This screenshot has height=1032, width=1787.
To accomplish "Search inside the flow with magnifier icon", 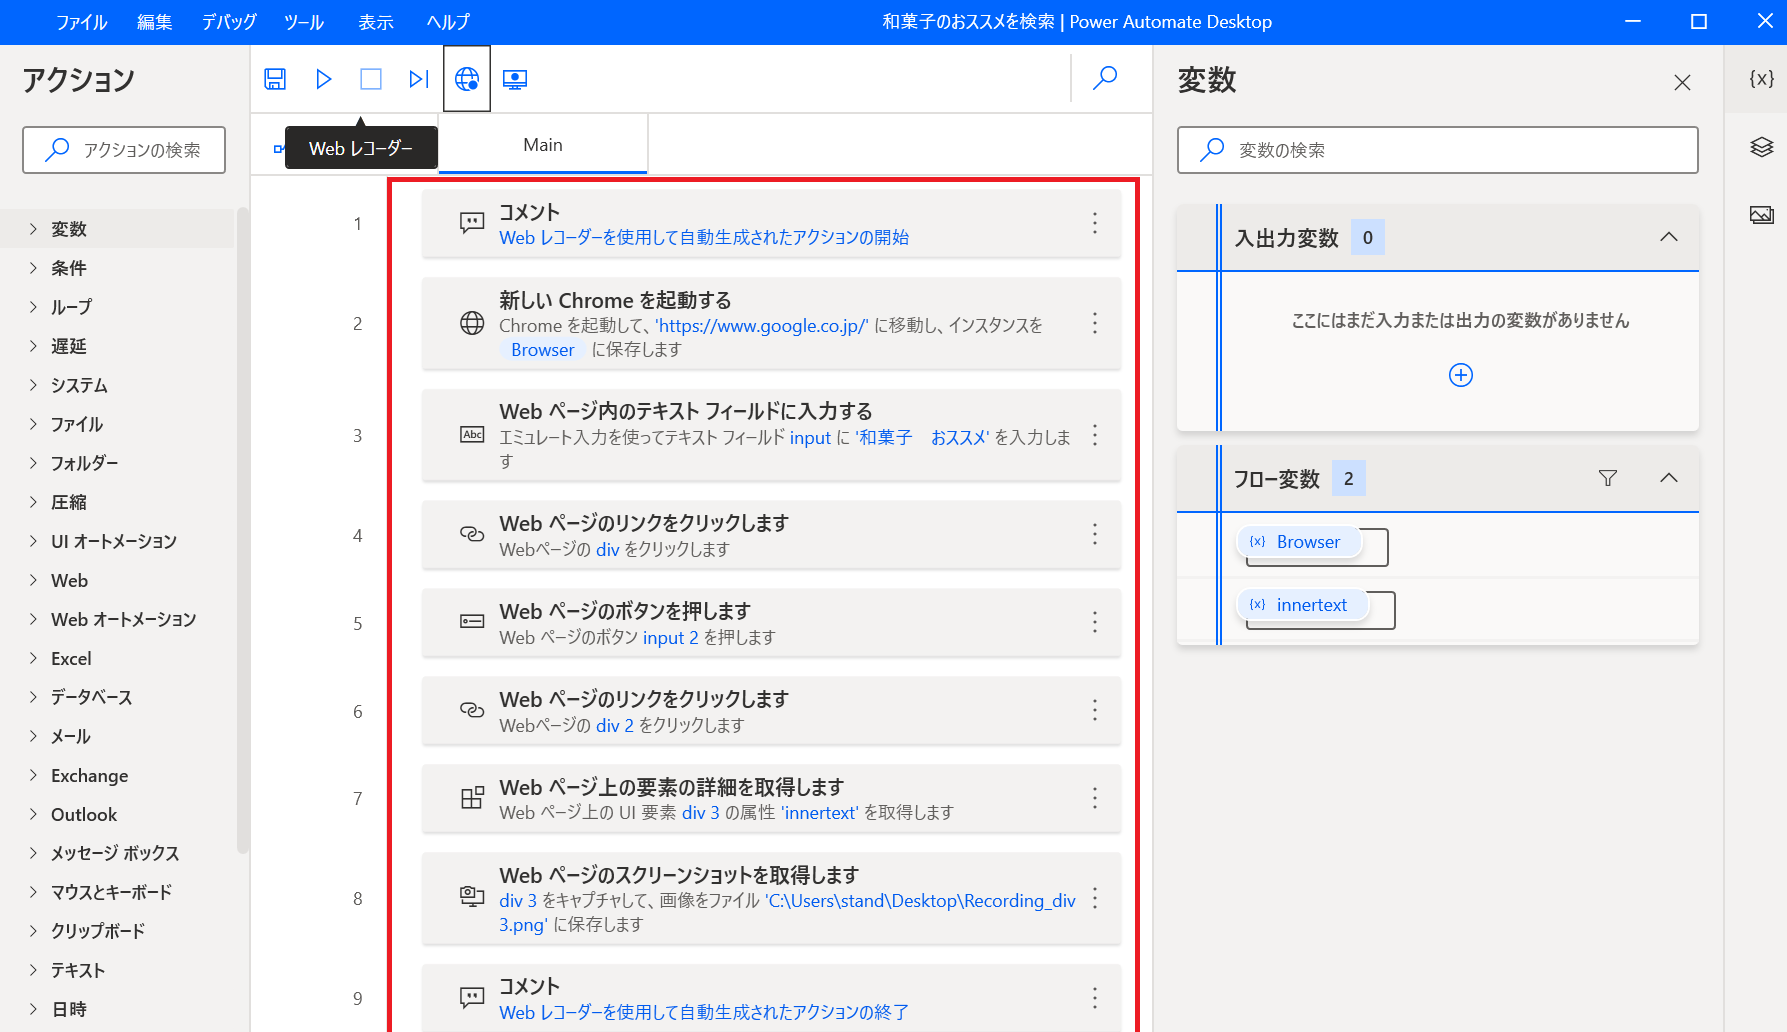I will [x=1105, y=78].
